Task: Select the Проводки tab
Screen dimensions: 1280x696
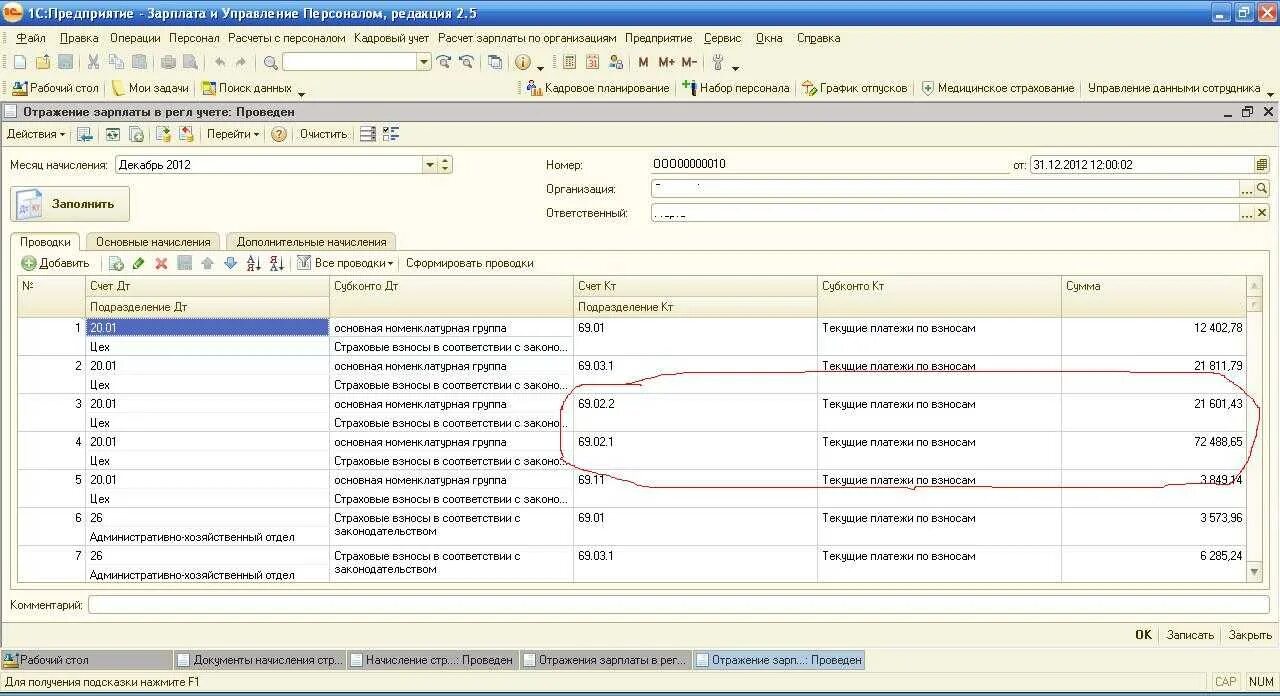Action: point(46,242)
